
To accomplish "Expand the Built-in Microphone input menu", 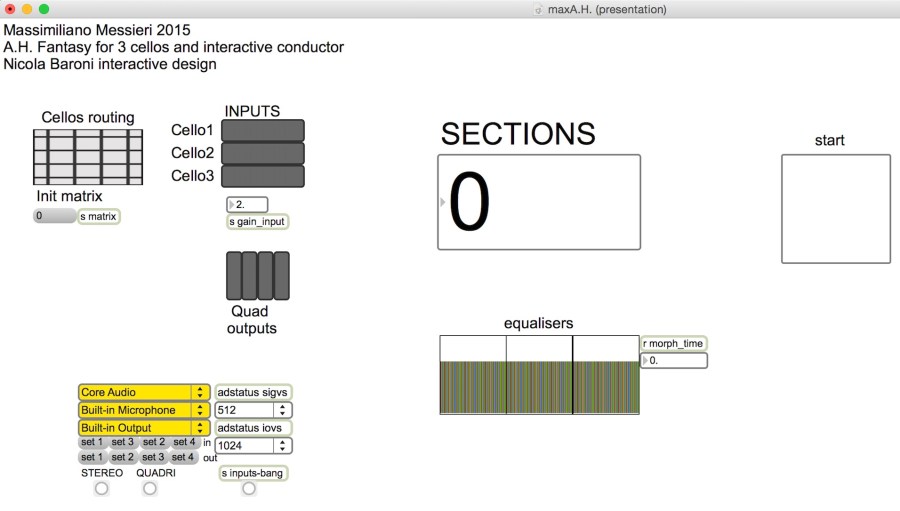I will click(x=144, y=410).
